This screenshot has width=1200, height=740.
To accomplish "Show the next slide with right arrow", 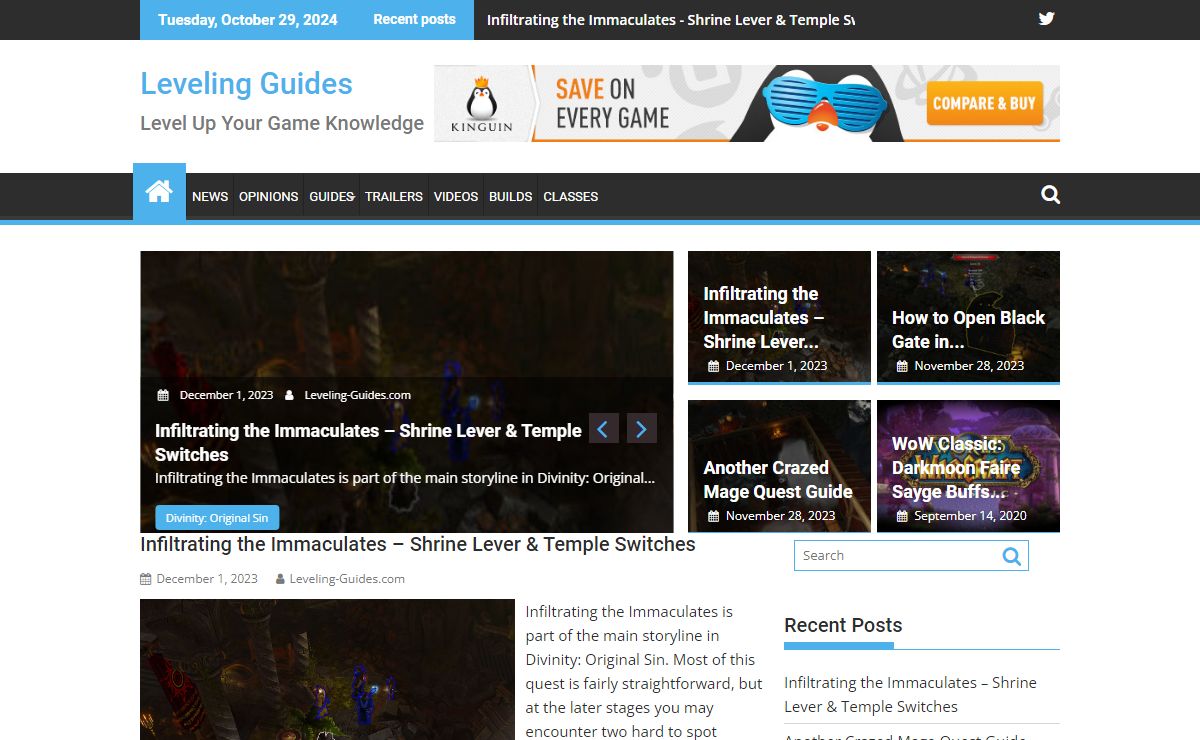I will point(642,429).
